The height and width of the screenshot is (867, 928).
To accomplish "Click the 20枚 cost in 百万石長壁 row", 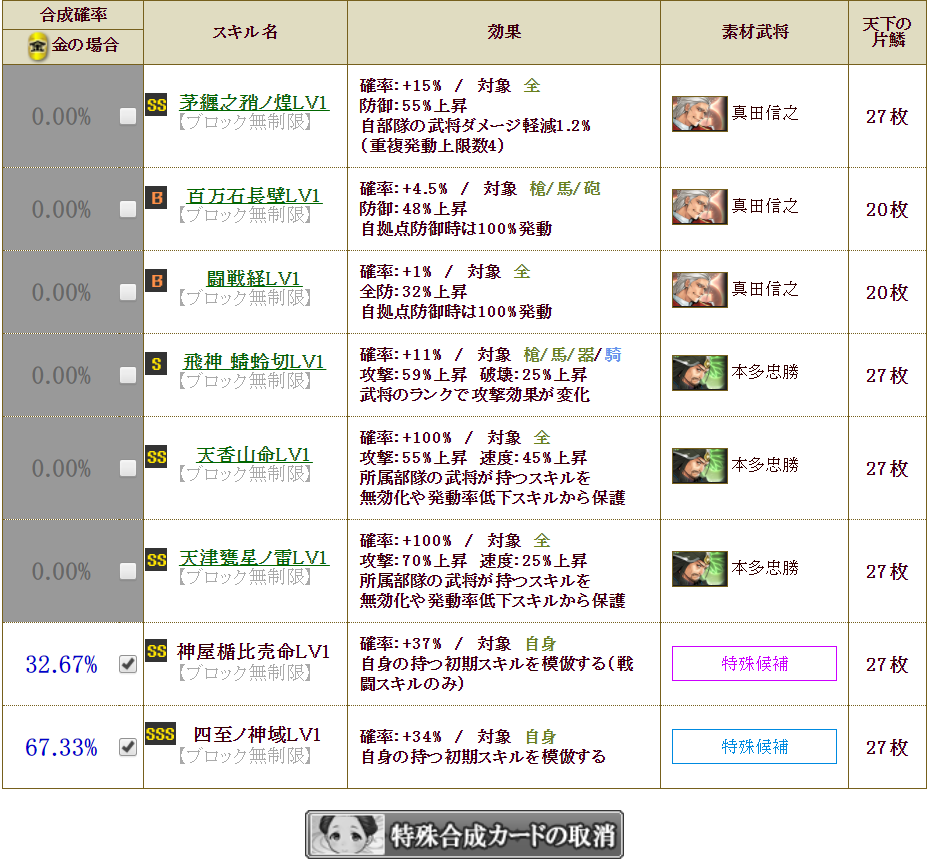I will tap(887, 210).
